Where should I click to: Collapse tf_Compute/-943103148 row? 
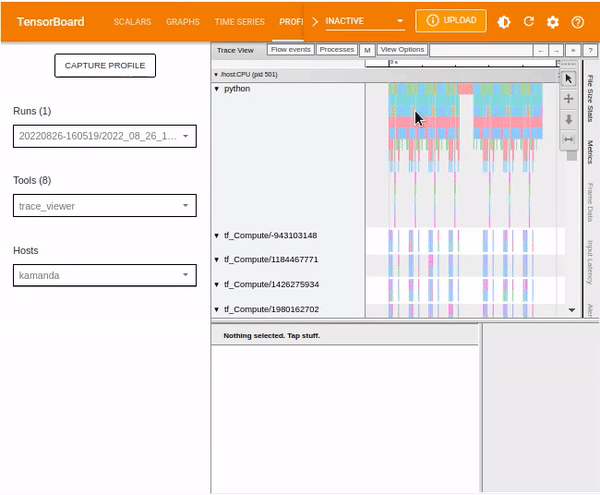coord(217,236)
